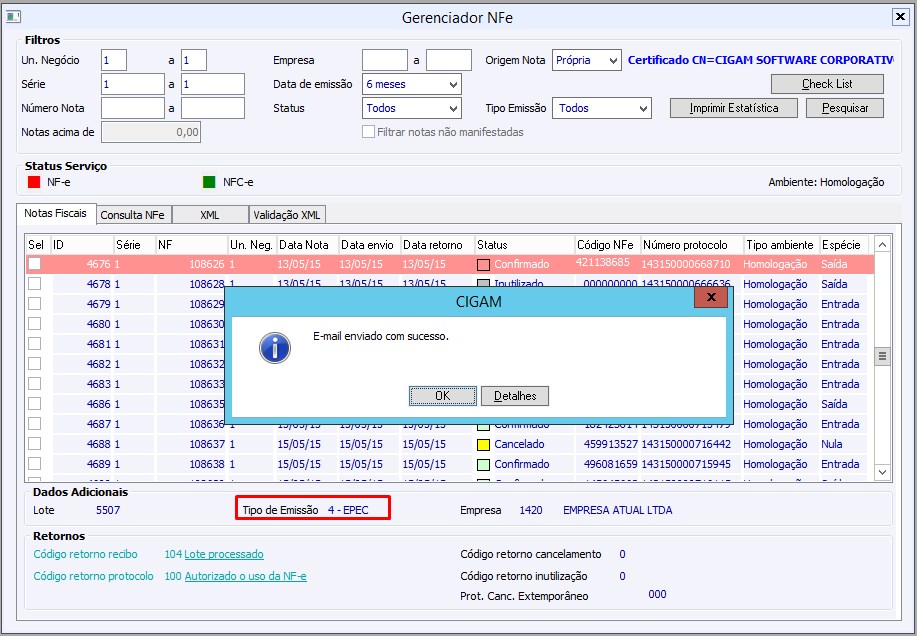This screenshot has height=636, width=917.
Task: Click the green NFC-e service status indicator
Action: point(209,182)
